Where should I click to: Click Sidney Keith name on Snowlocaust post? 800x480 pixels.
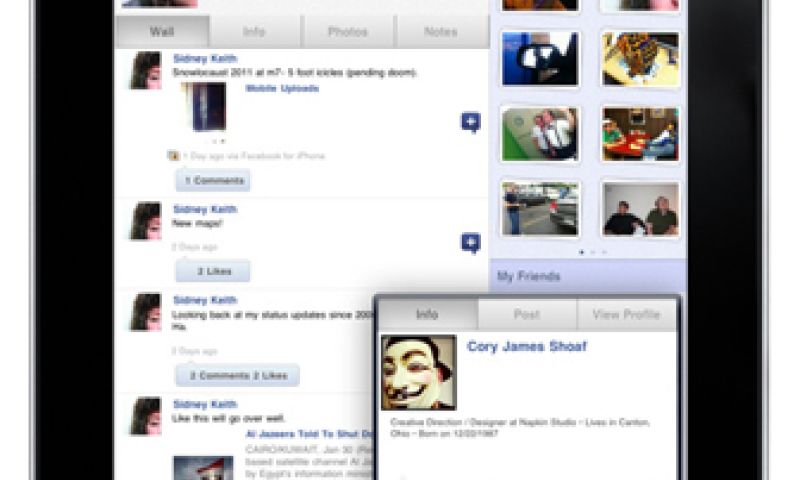(x=205, y=59)
